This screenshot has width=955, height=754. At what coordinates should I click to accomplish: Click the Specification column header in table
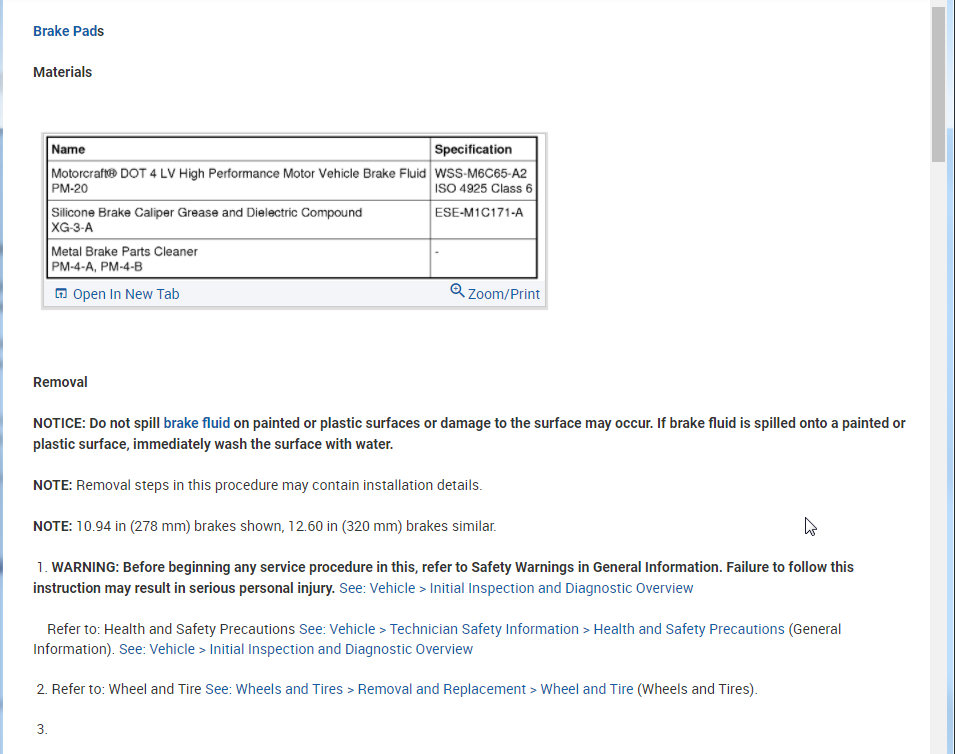point(473,149)
